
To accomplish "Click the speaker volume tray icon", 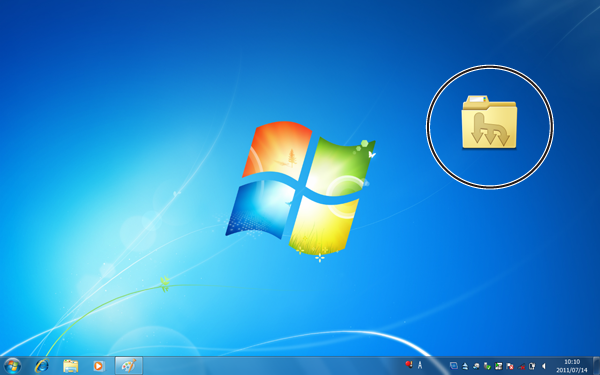I will coord(543,366).
